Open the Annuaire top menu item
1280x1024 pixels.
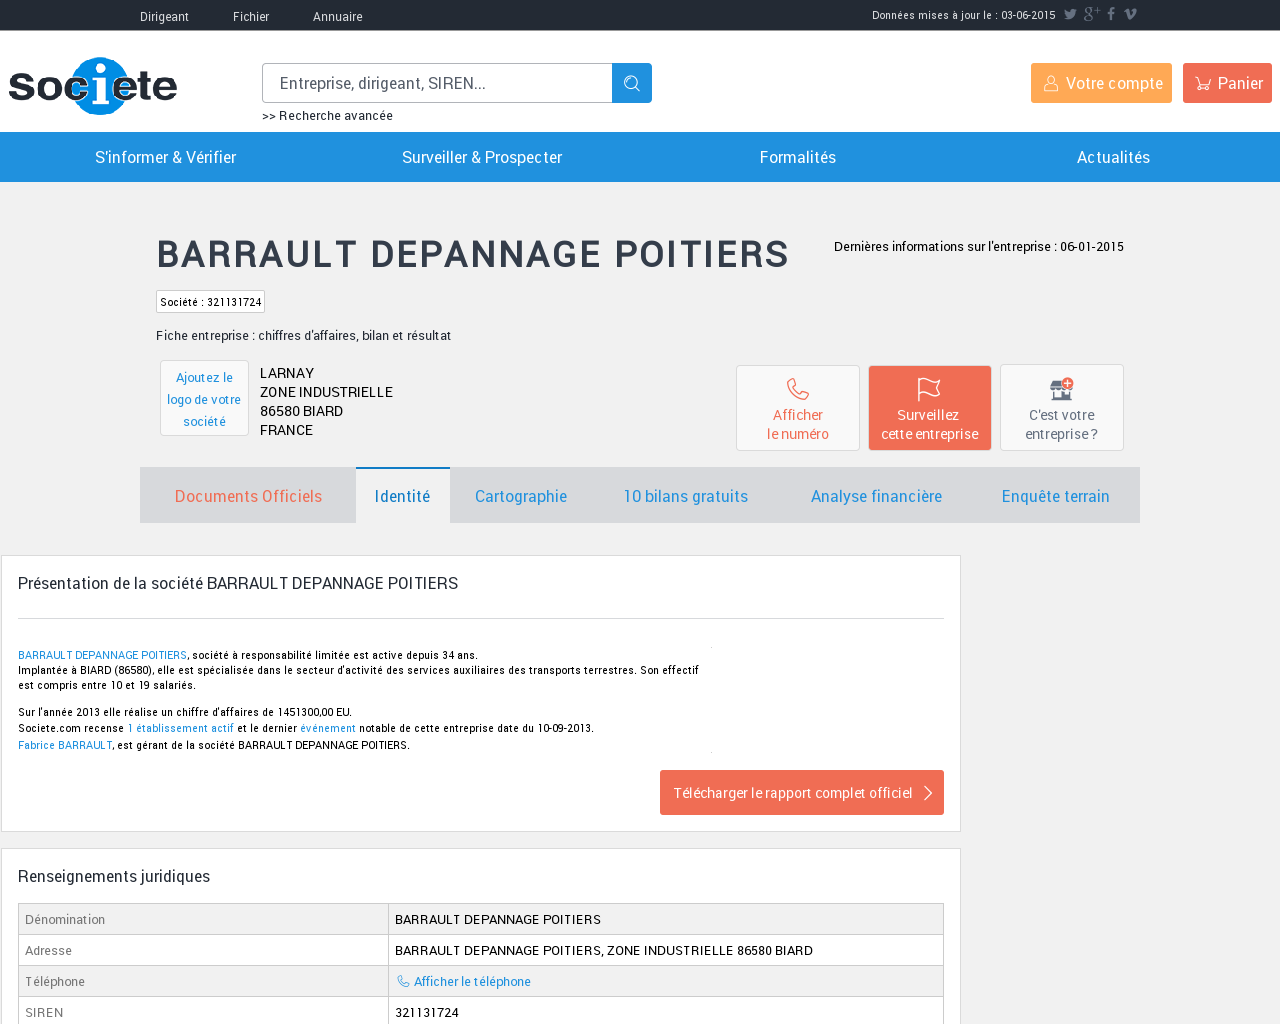338,16
